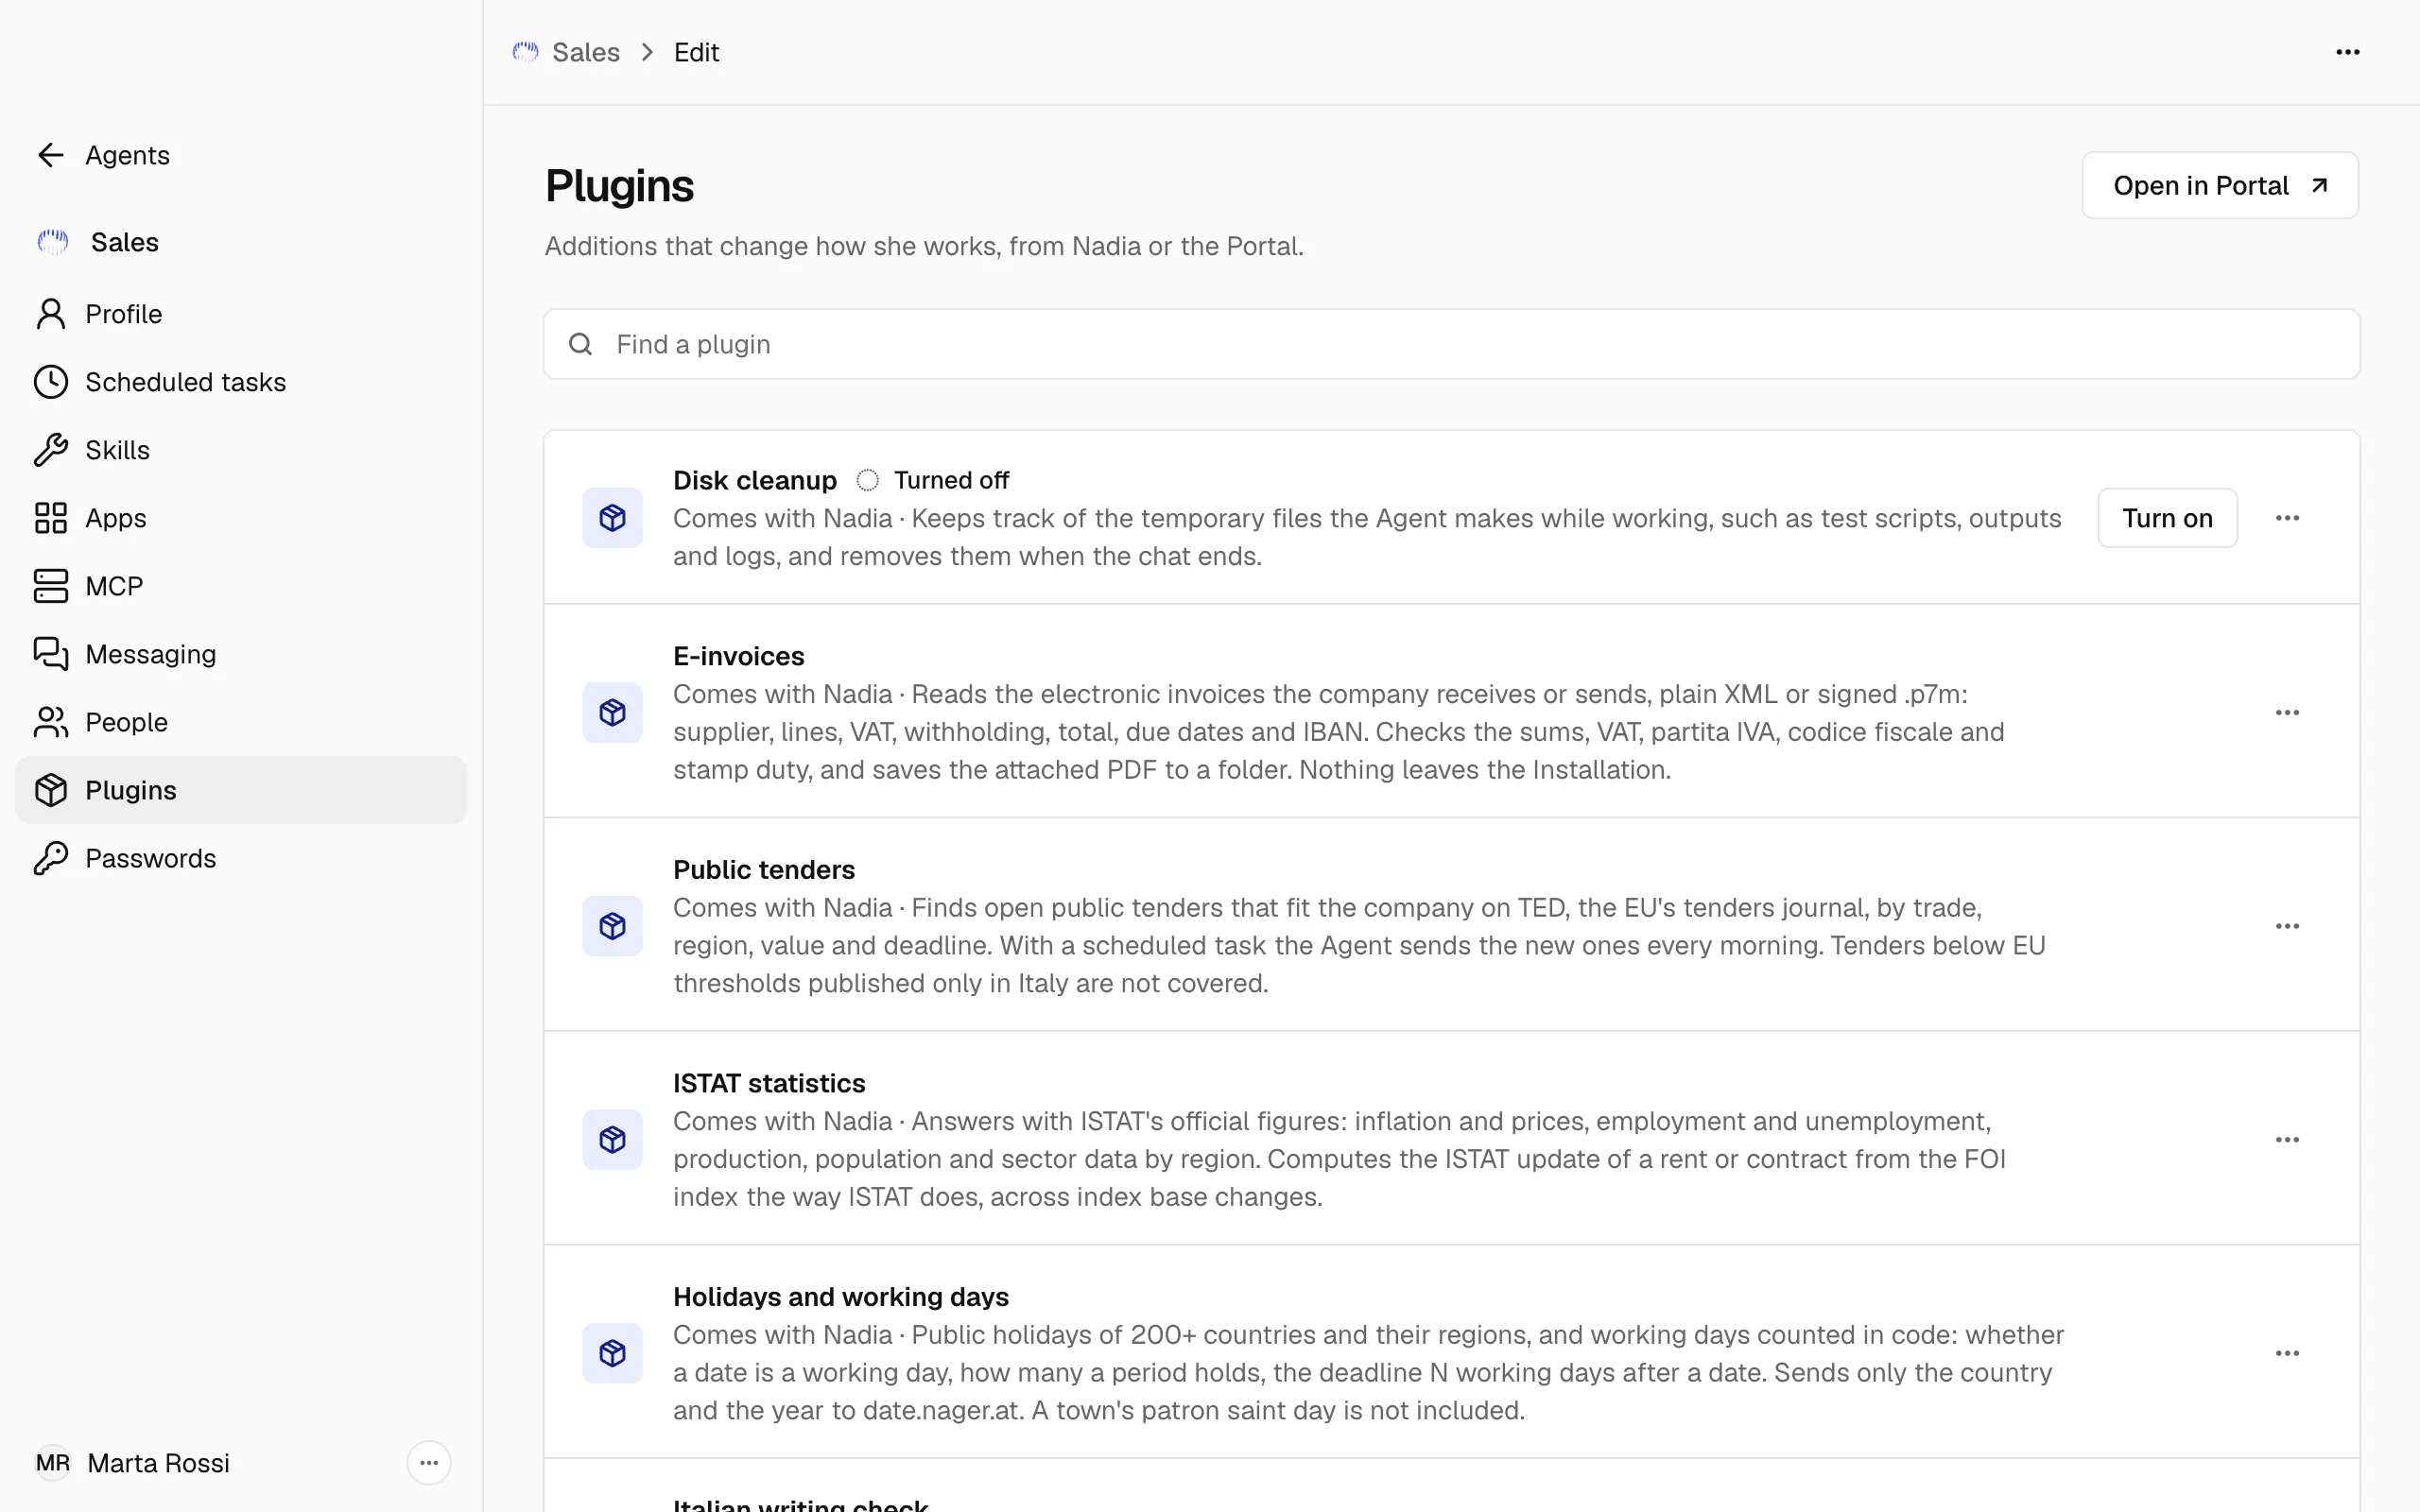The image size is (2420, 1512).
Task: Click the ISTAT statistics plugin icon
Action: [613, 1140]
